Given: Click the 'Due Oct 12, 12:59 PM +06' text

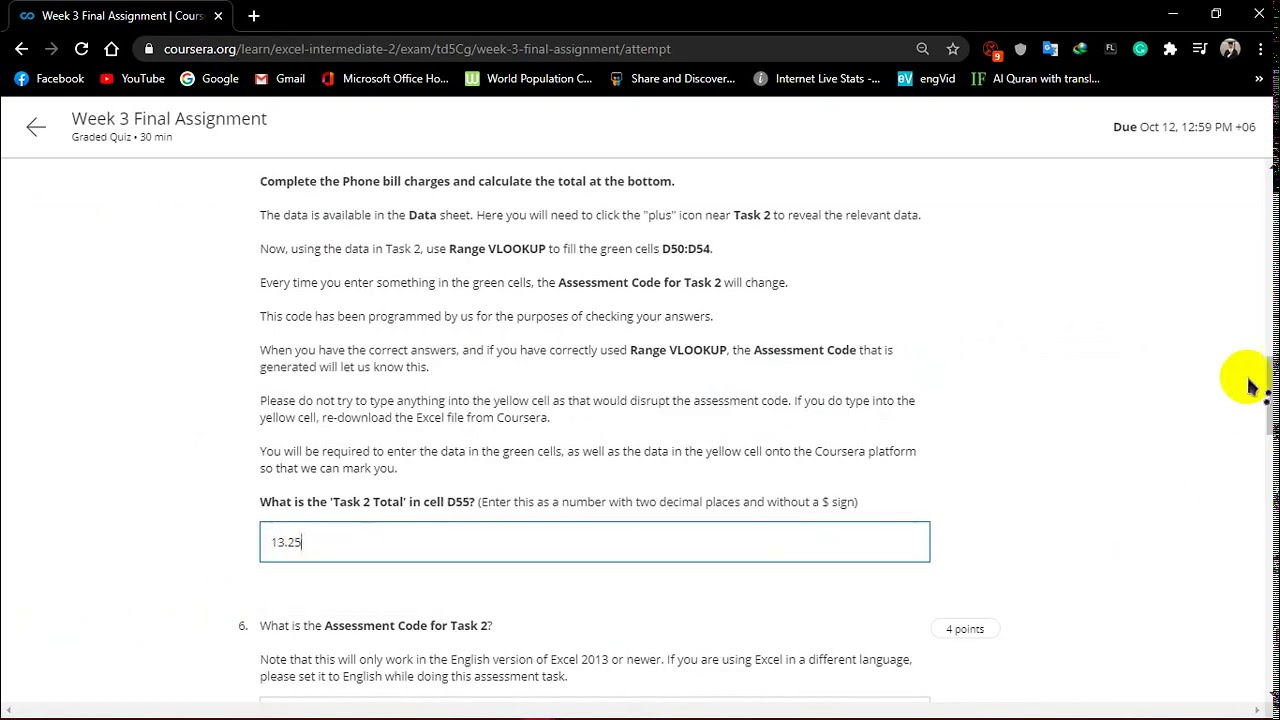Looking at the screenshot, I should coord(1184,127).
